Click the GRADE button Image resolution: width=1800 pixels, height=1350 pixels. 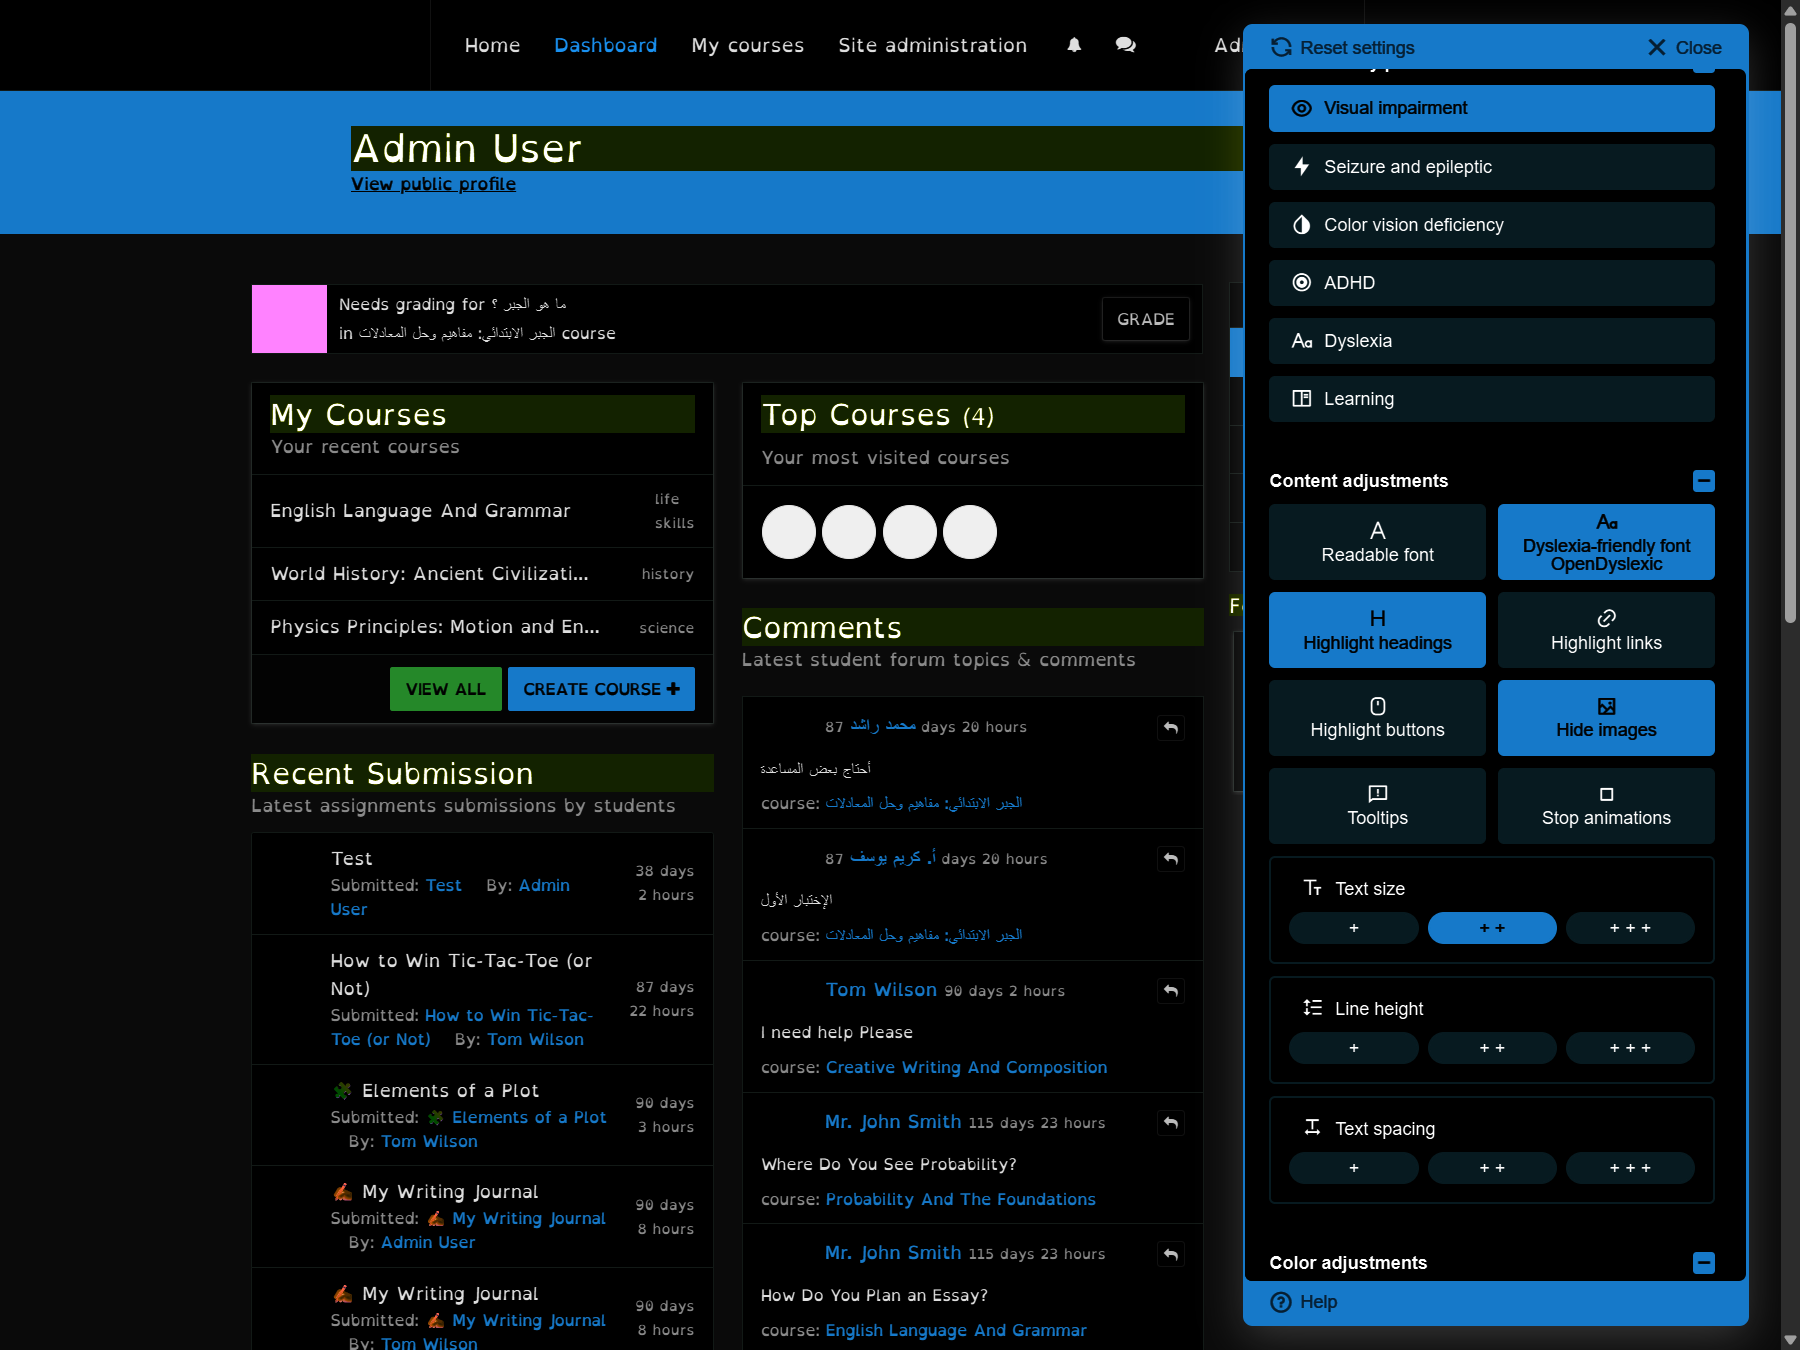(x=1145, y=319)
